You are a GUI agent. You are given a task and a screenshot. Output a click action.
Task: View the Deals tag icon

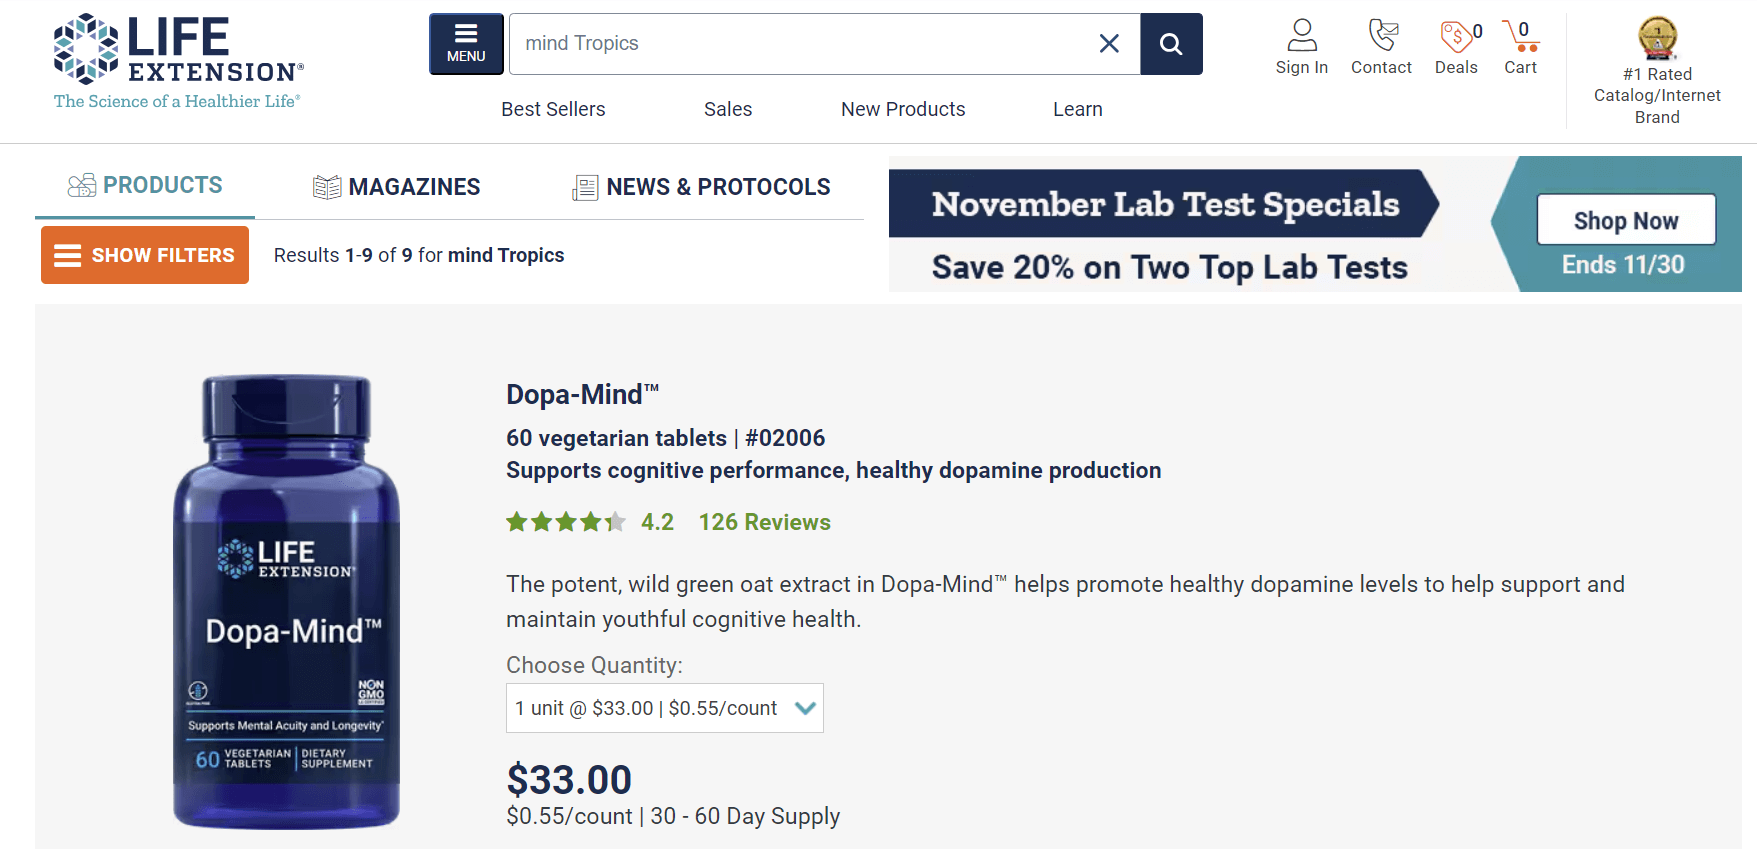(x=1456, y=36)
